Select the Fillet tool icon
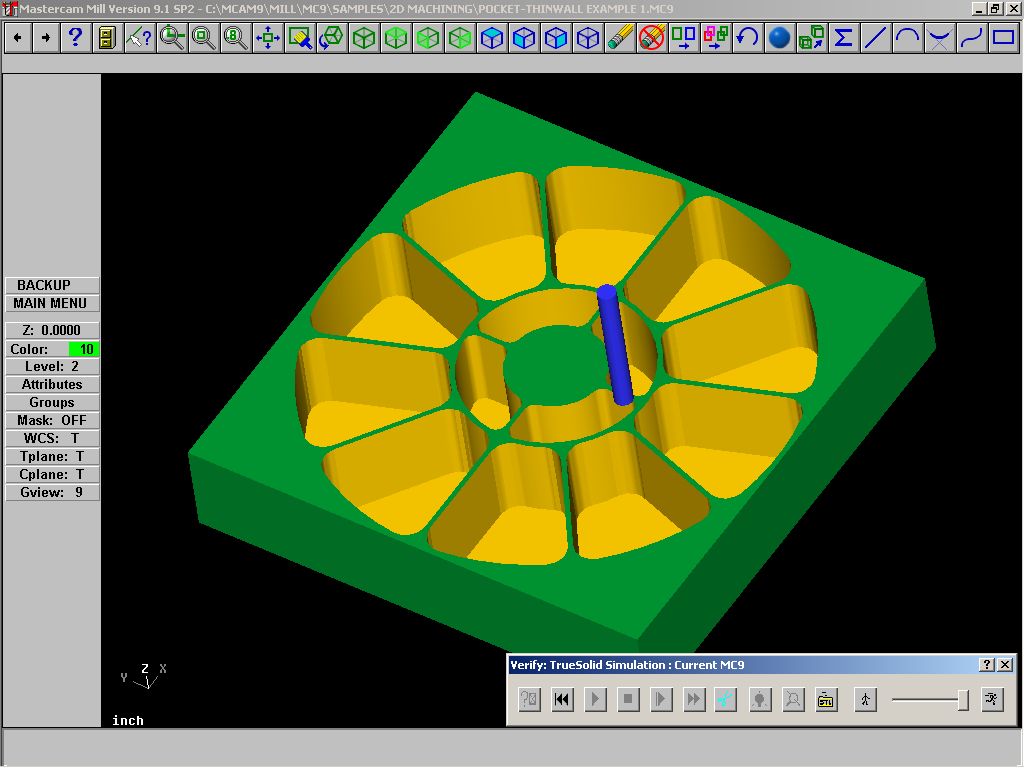1024x768 pixels. click(x=939, y=38)
